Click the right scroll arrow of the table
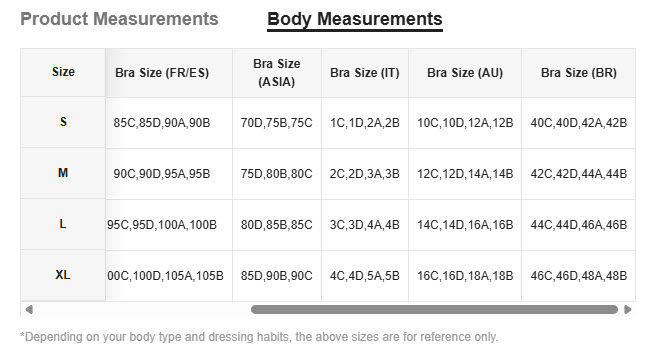The width and height of the screenshot is (653, 360). (x=628, y=310)
